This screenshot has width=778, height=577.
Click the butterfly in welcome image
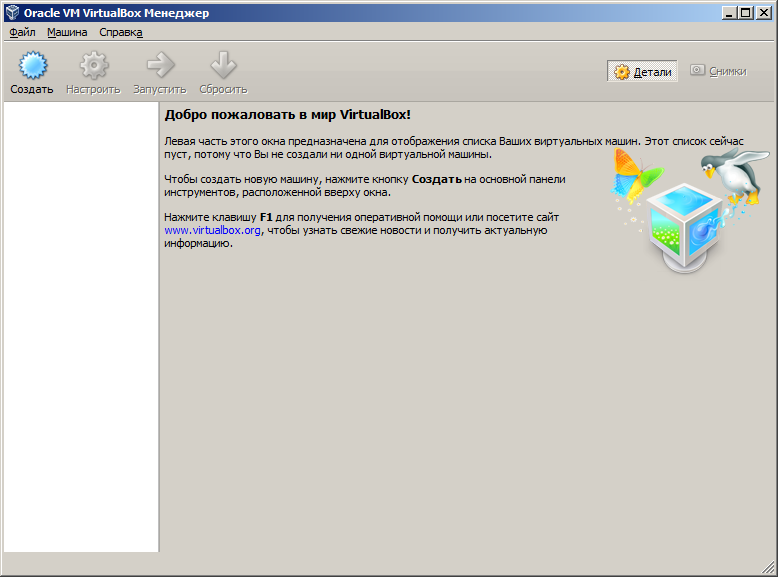point(633,173)
